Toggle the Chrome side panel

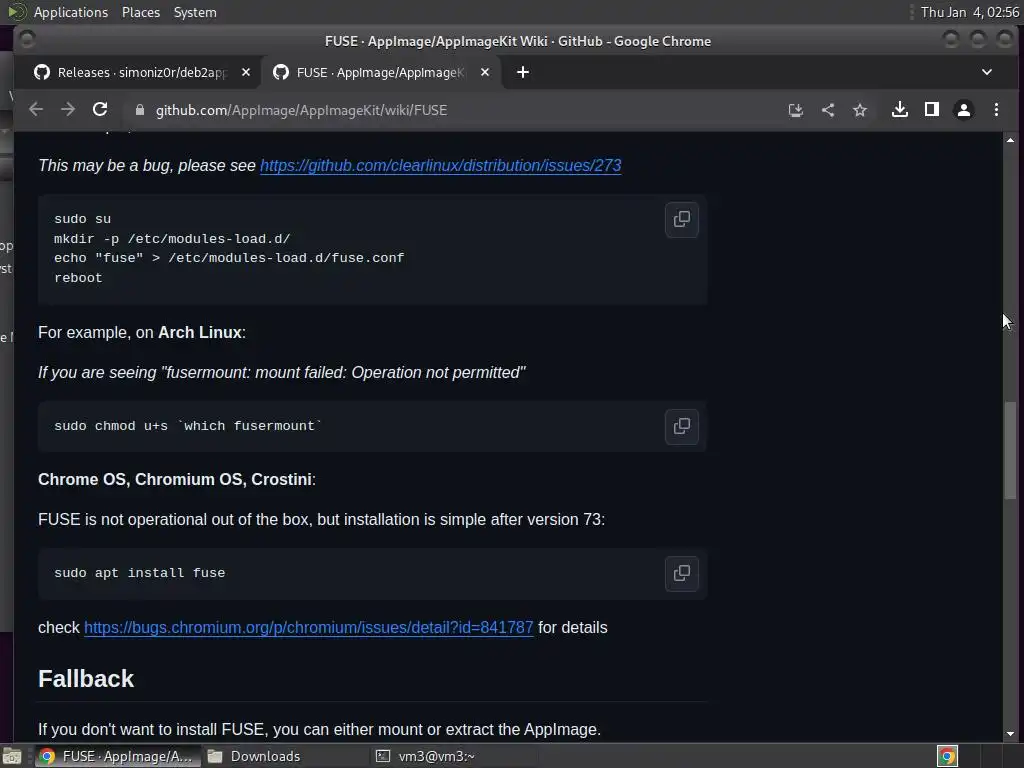932,110
